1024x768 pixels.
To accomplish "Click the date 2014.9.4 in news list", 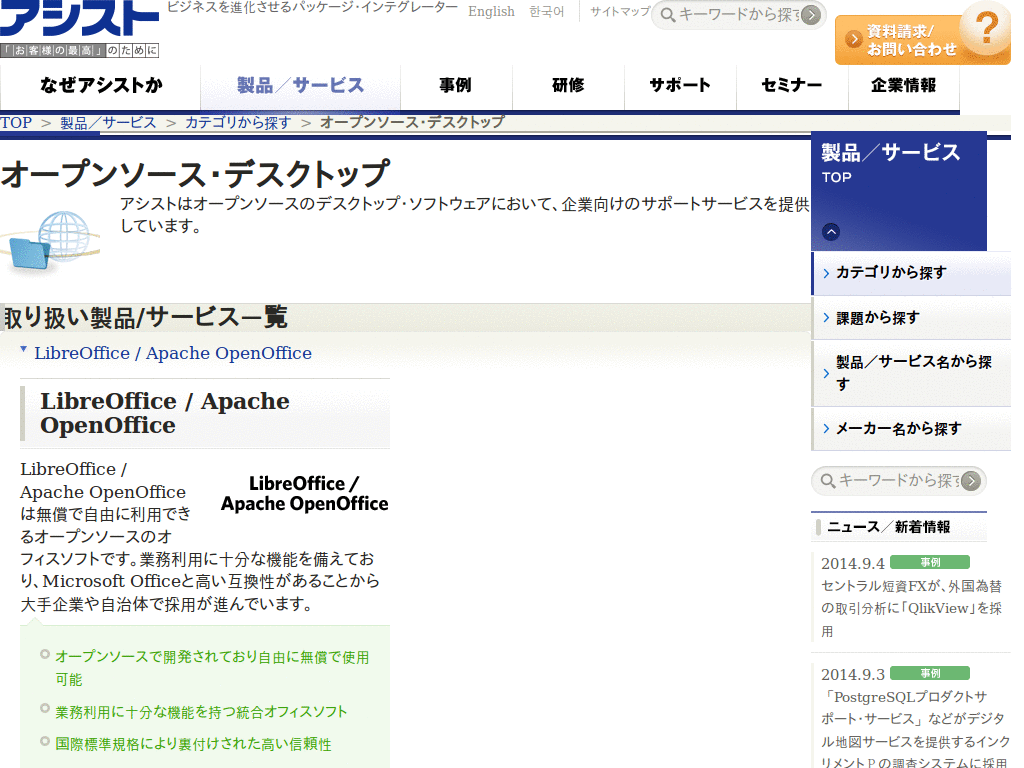I will (x=853, y=563).
